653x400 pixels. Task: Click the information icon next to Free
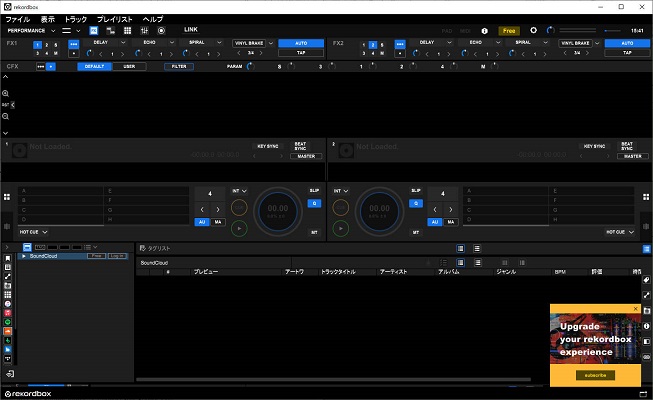(484, 31)
